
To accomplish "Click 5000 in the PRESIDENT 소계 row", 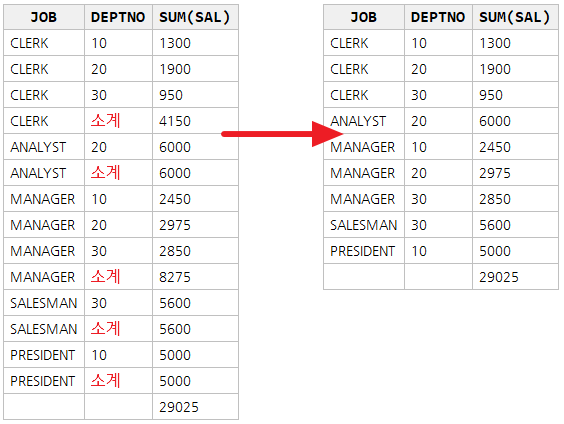I will pyautogui.click(x=175, y=381).
